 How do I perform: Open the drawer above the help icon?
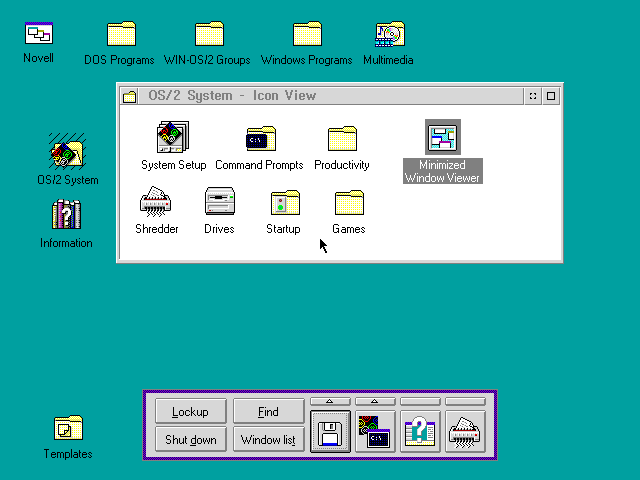pyautogui.click(x=420, y=402)
